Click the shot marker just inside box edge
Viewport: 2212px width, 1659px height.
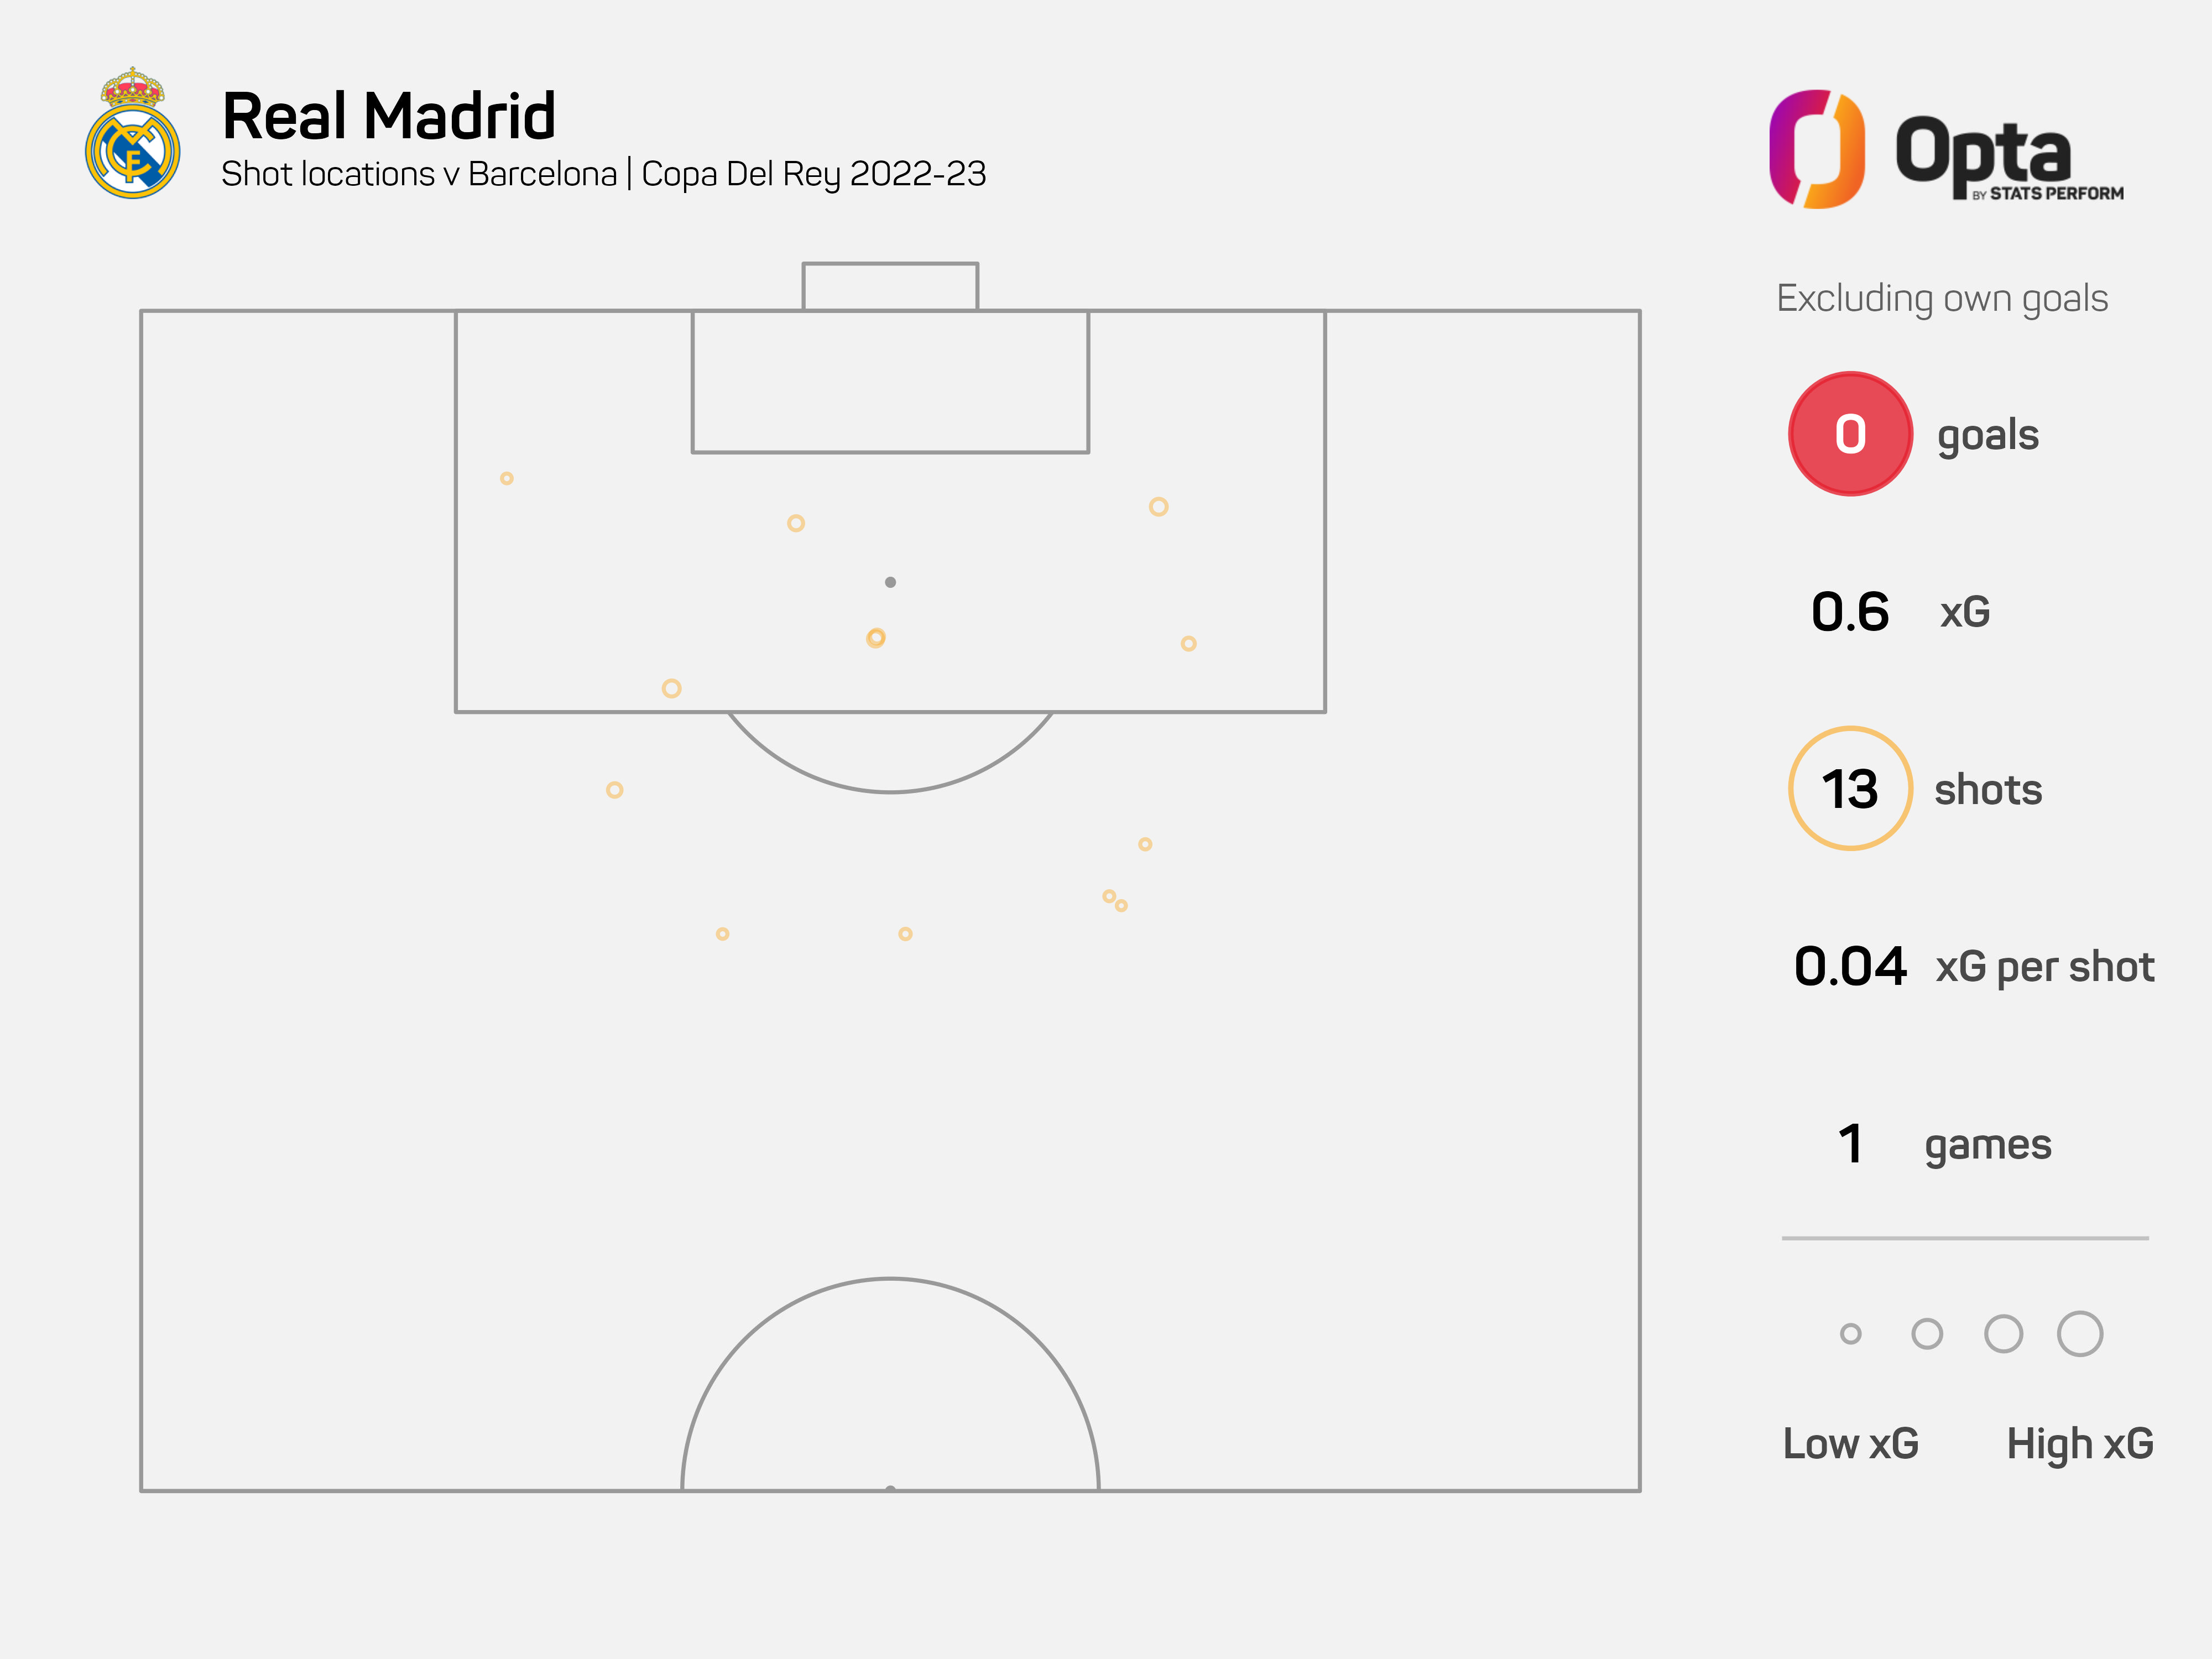click(672, 688)
